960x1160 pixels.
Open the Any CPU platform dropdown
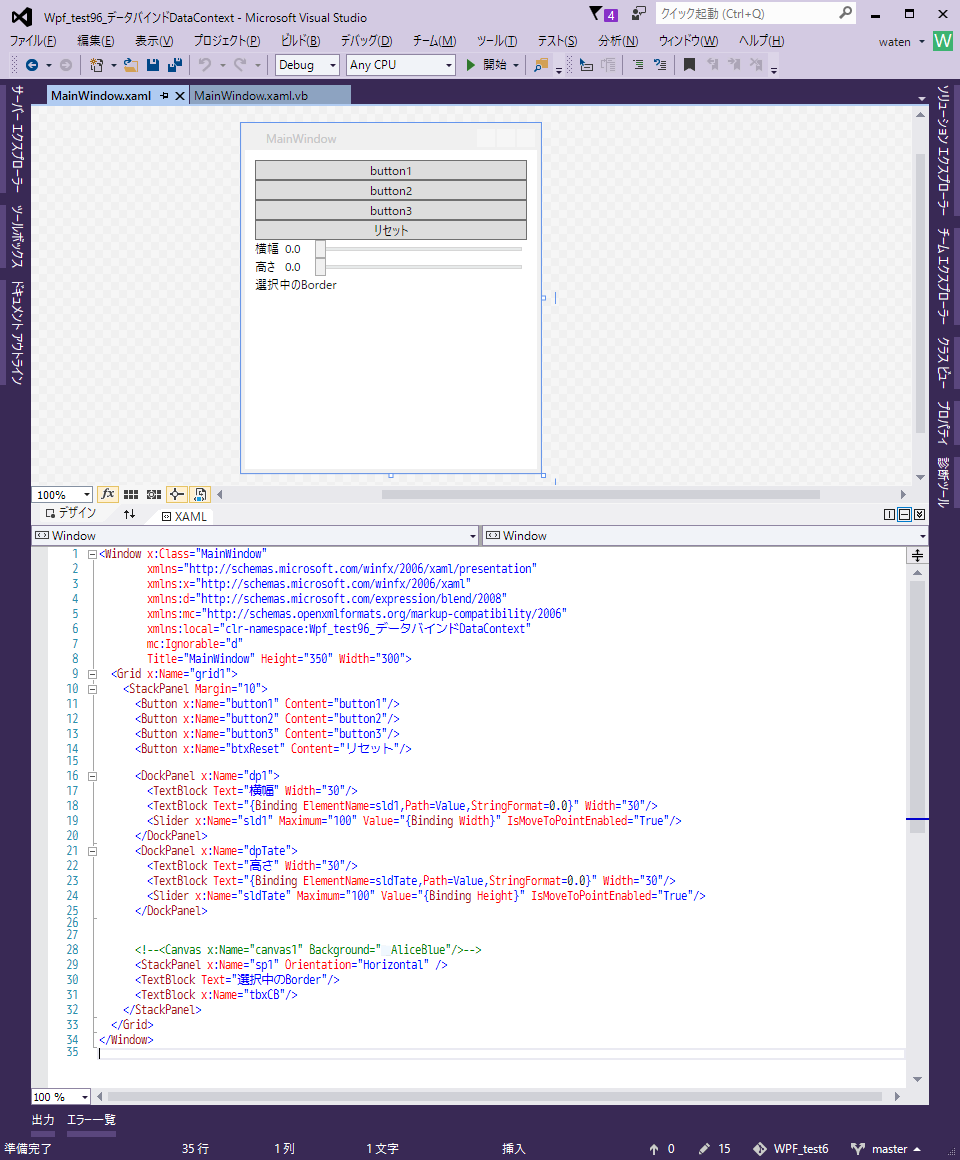click(400, 65)
